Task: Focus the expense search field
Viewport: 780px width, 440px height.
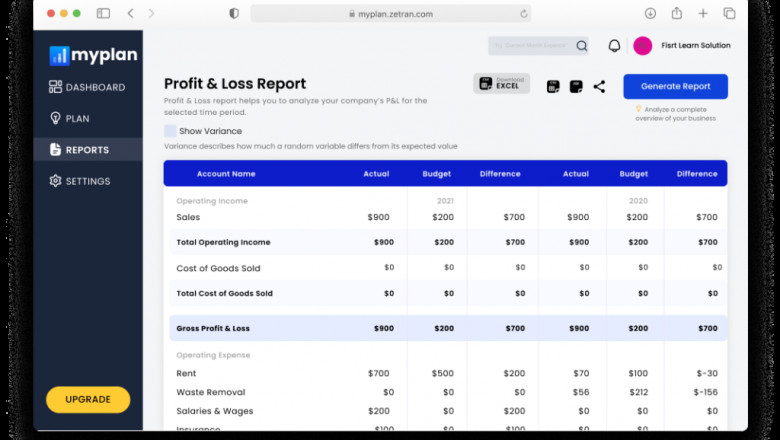Action: [x=530, y=46]
